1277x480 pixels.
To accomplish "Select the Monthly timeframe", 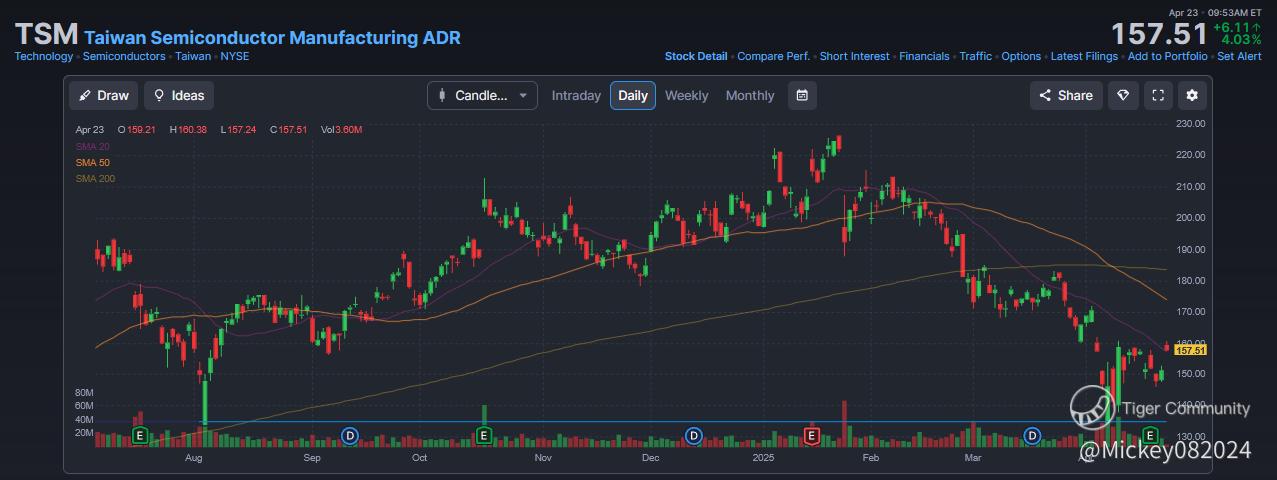I will tap(750, 96).
